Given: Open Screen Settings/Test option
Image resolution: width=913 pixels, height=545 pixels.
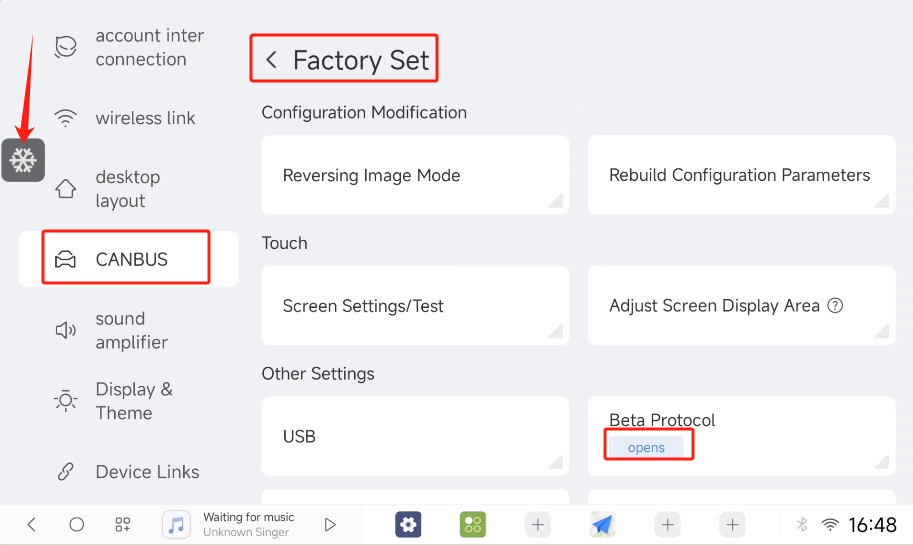Looking at the screenshot, I should coord(415,306).
